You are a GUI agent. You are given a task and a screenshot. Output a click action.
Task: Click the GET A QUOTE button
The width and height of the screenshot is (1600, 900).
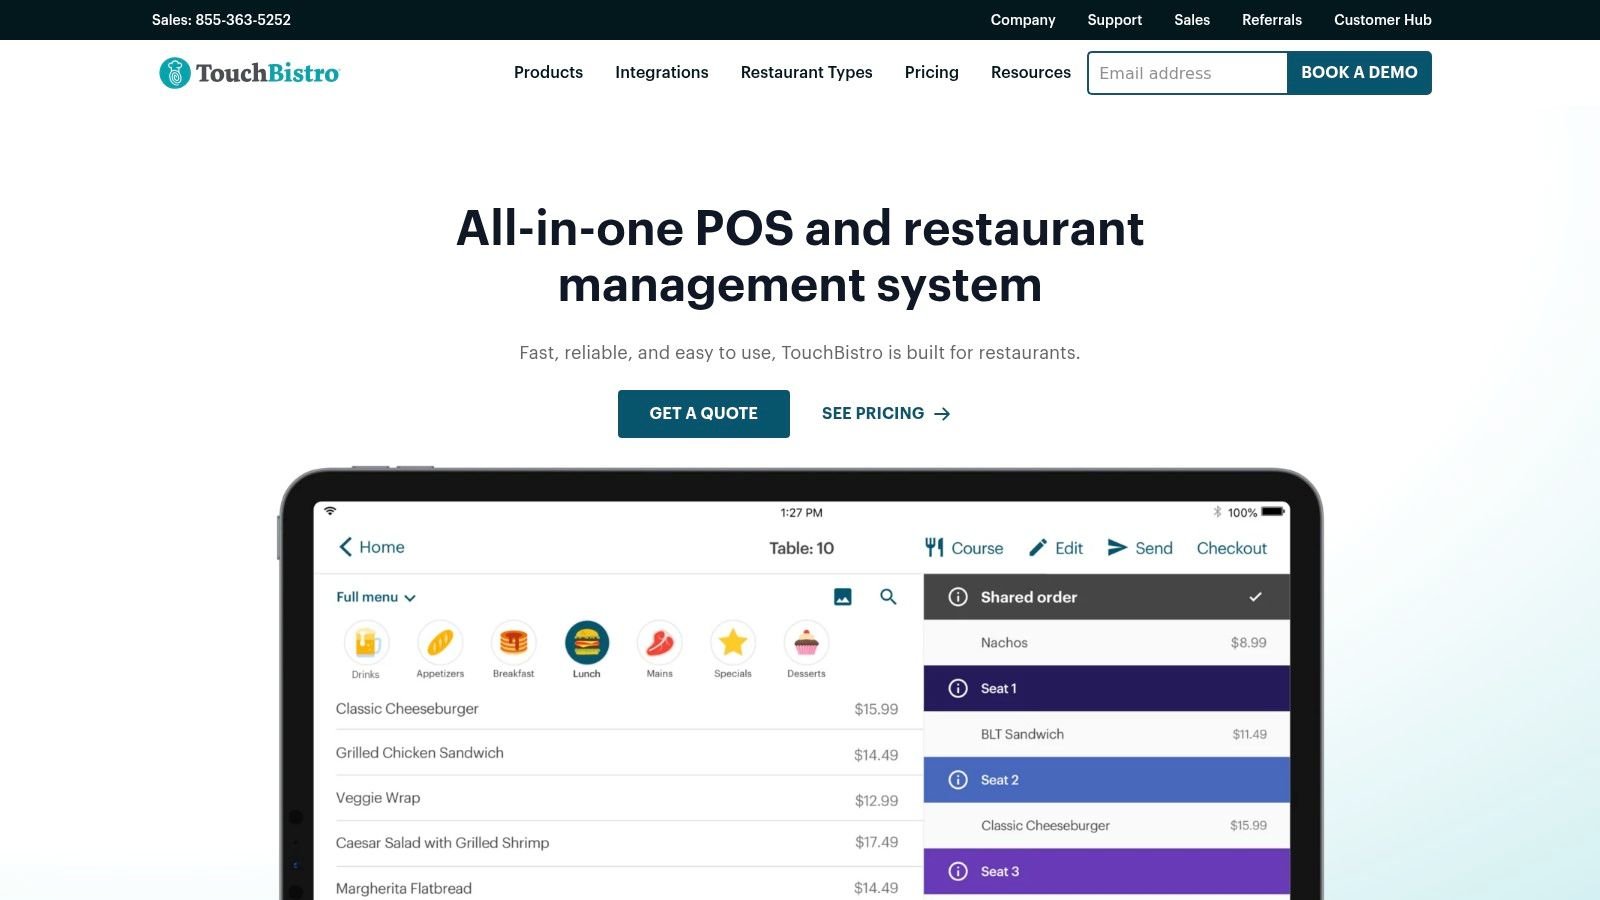pos(704,414)
